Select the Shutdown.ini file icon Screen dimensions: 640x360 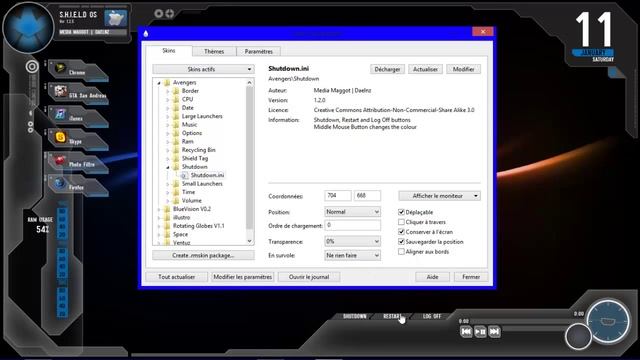click(184, 175)
